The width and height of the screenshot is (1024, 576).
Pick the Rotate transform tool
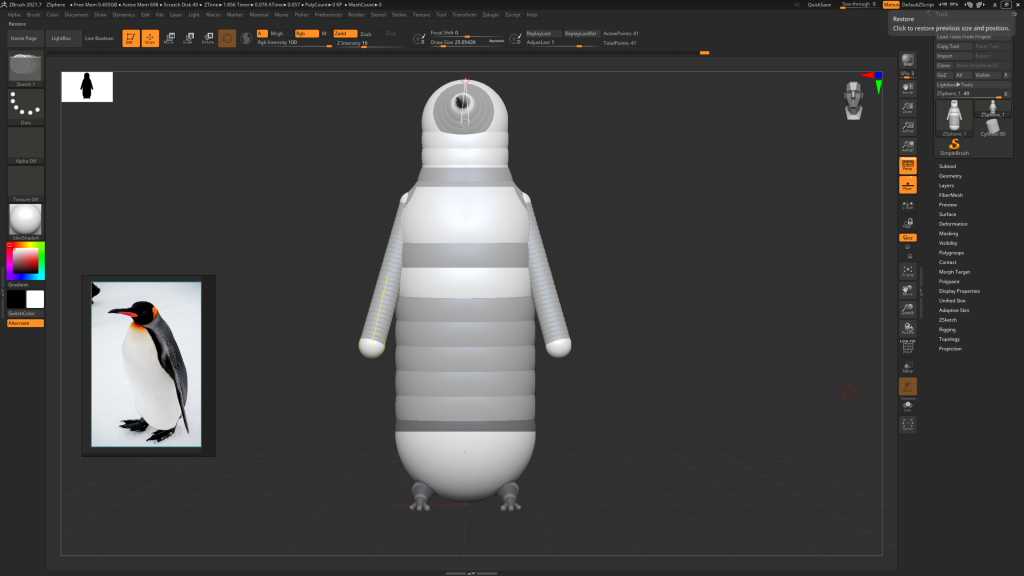[x=207, y=39]
